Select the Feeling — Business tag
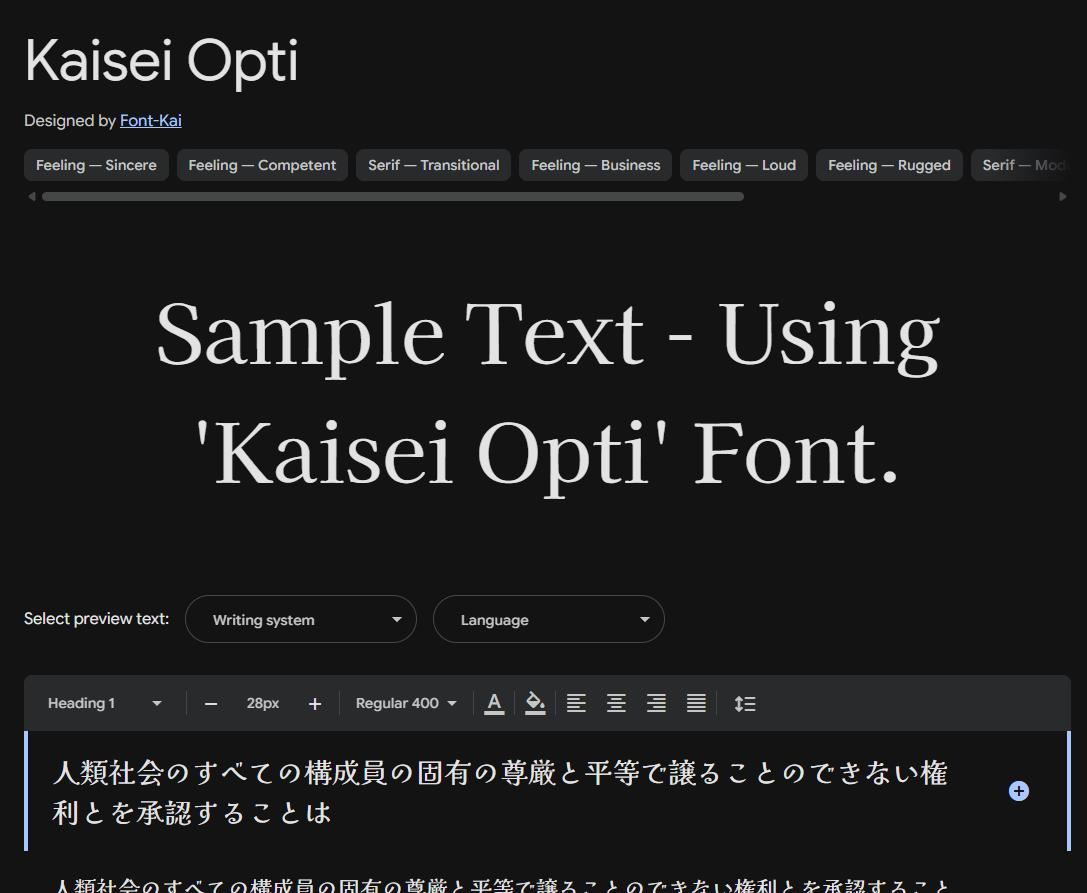Image resolution: width=1087 pixels, height=893 pixels. (x=595, y=165)
